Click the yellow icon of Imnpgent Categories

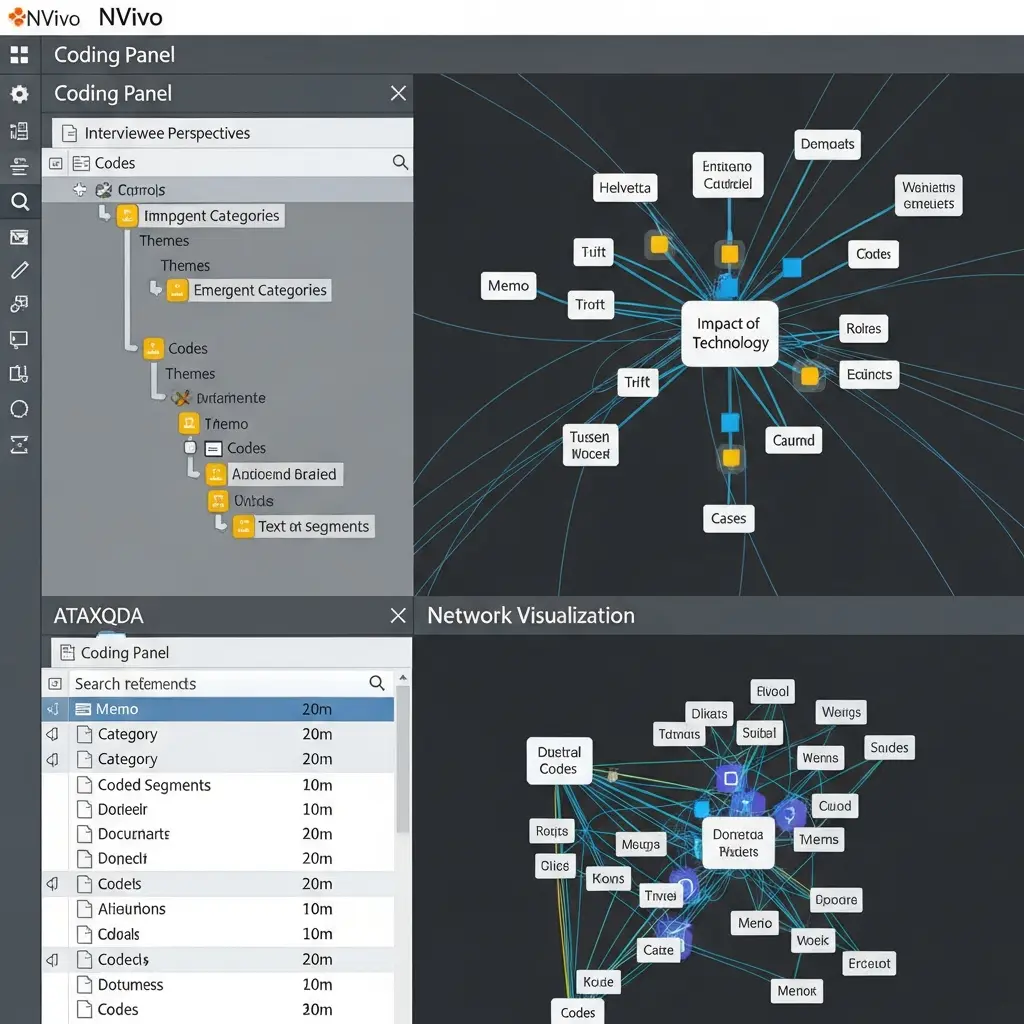click(127, 216)
